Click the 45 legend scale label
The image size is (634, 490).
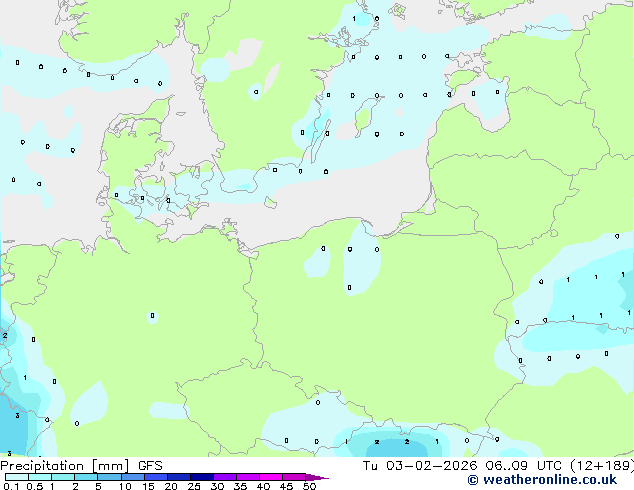[x=286, y=486]
